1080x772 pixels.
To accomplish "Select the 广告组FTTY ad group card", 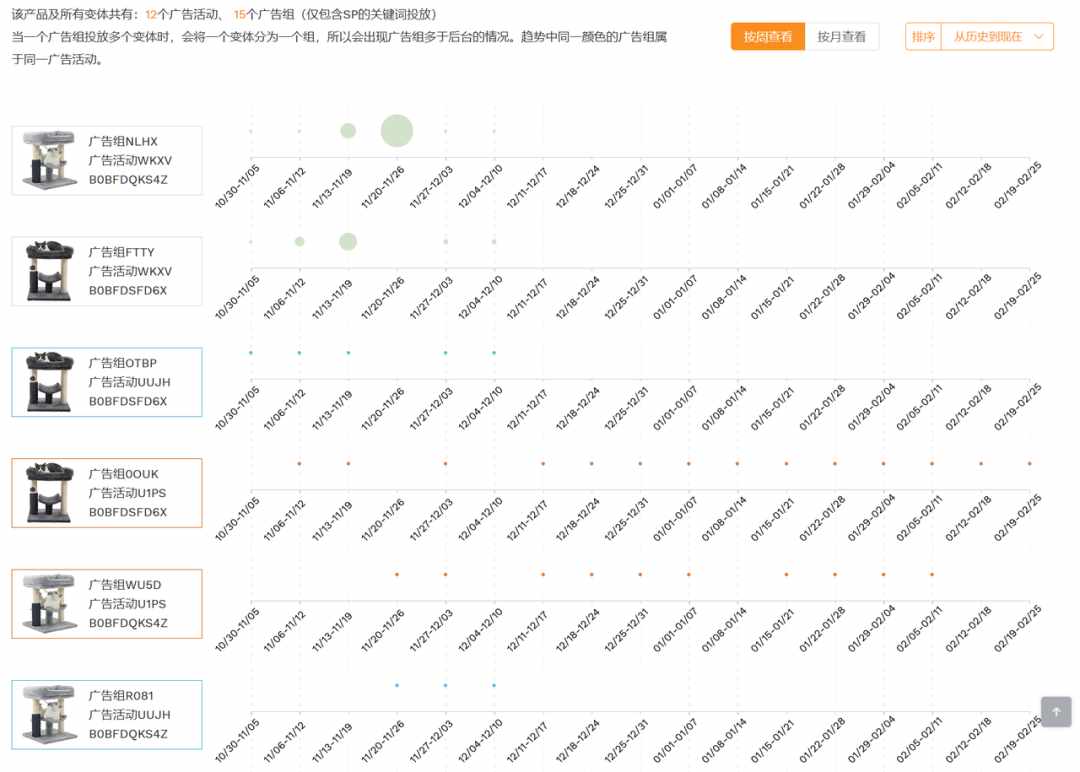I will 107,271.
